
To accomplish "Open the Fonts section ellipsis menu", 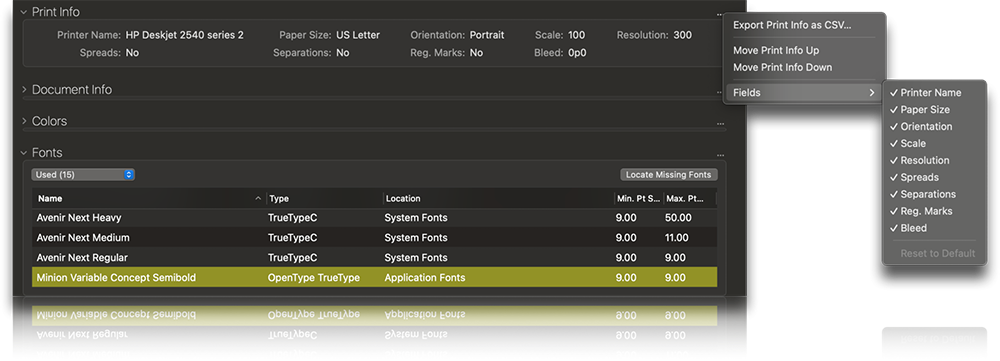I will pos(720,155).
